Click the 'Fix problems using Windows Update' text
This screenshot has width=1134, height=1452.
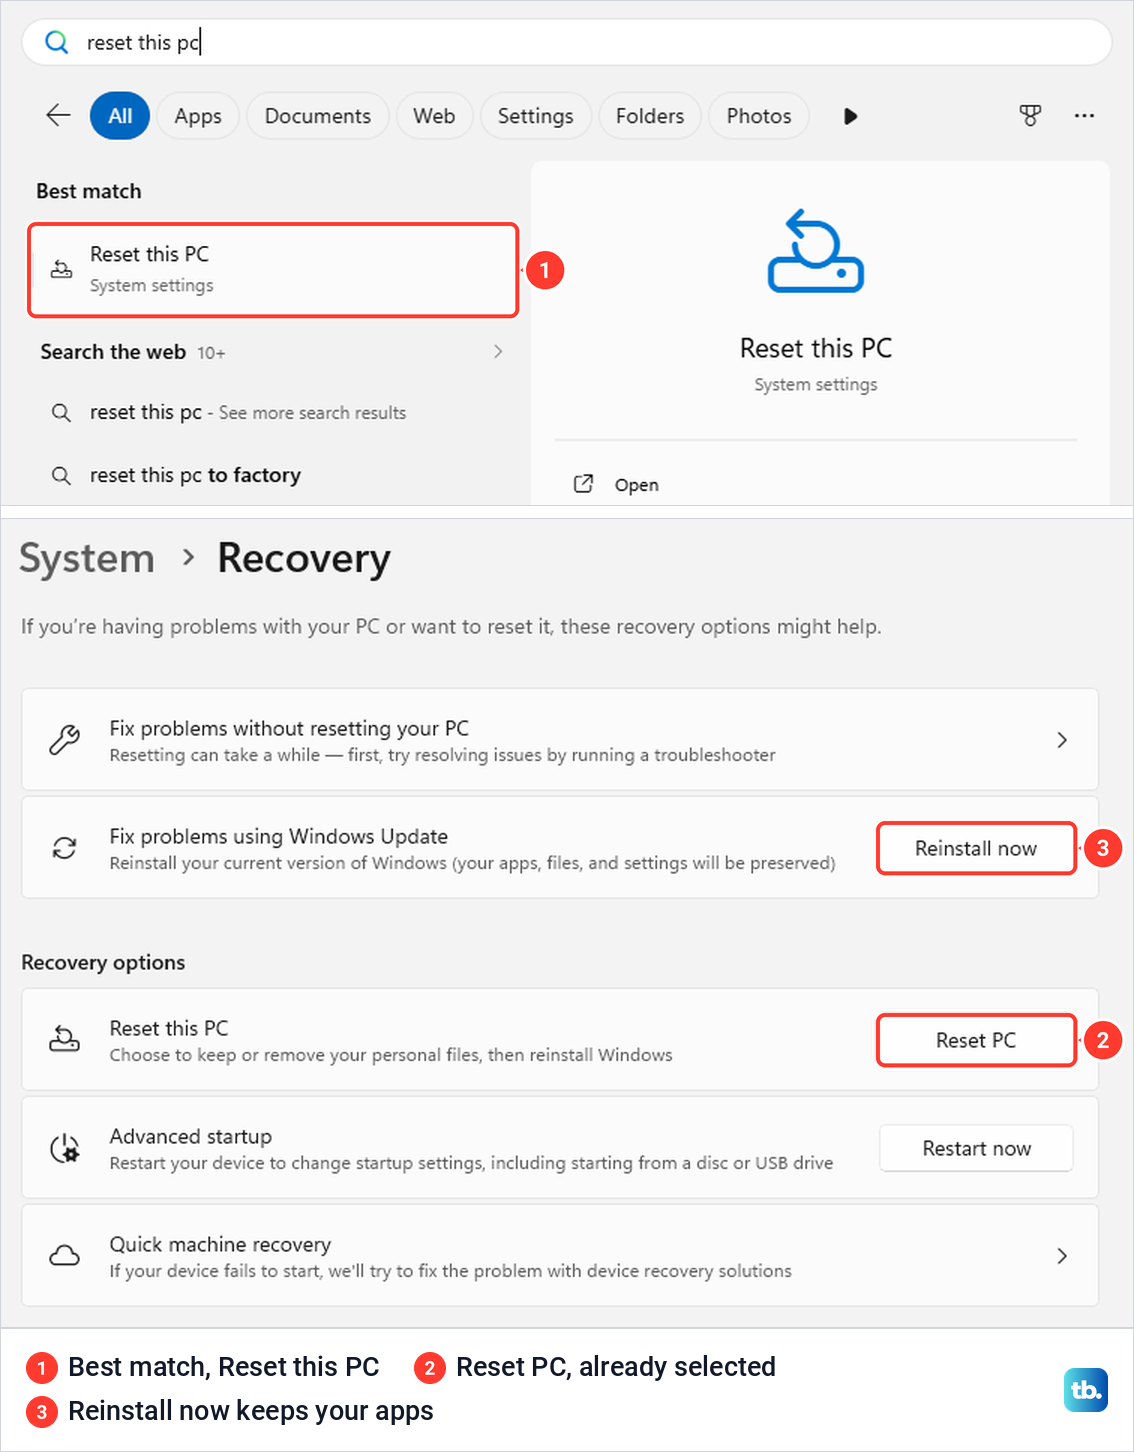pyautogui.click(x=279, y=836)
